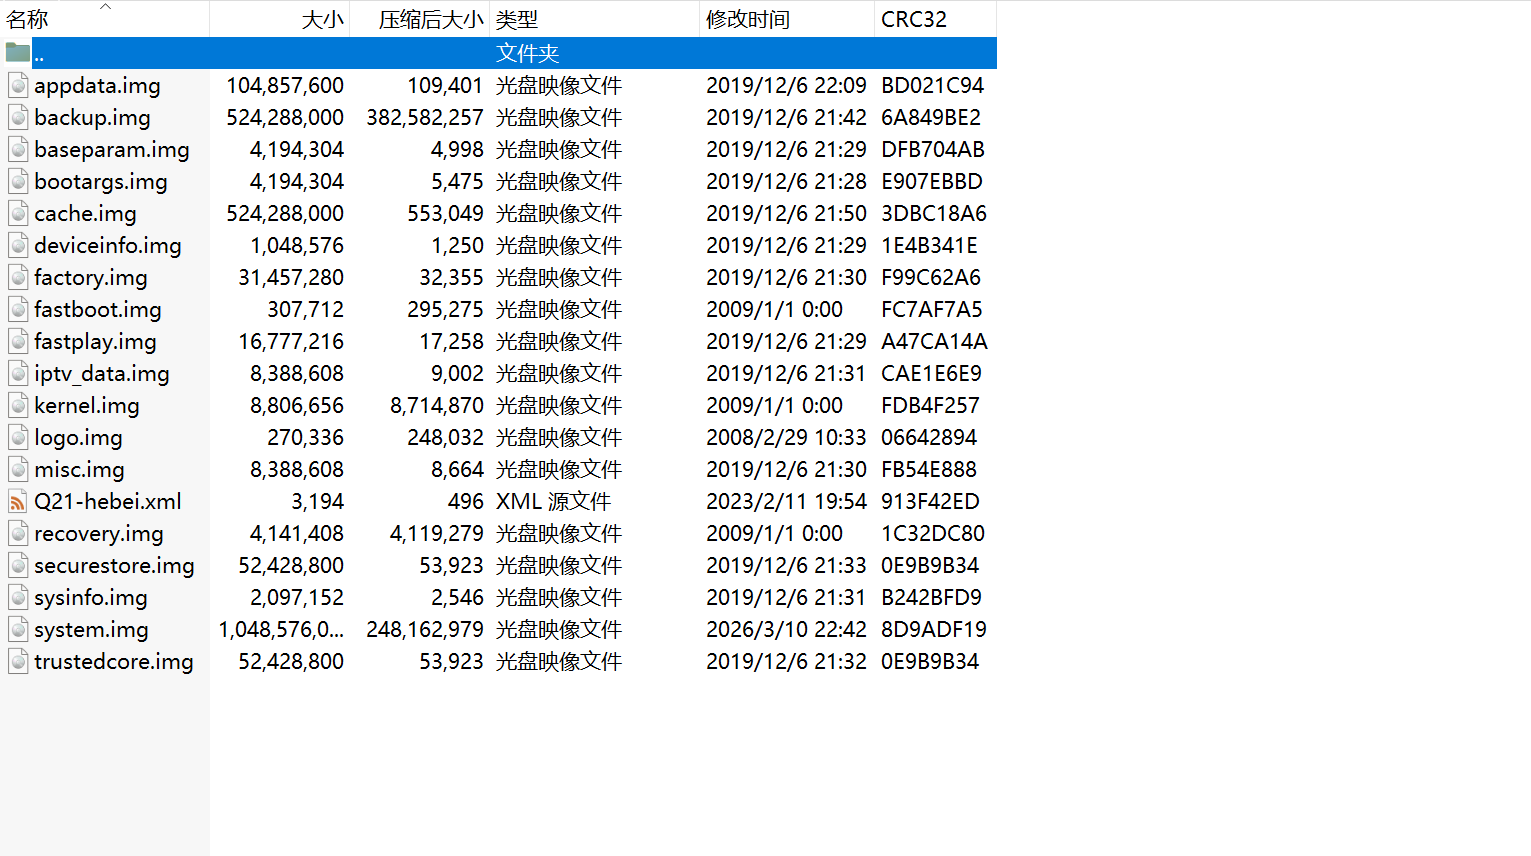Select the misc.img file name
The image size is (1531, 856).
tap(79, 469)
